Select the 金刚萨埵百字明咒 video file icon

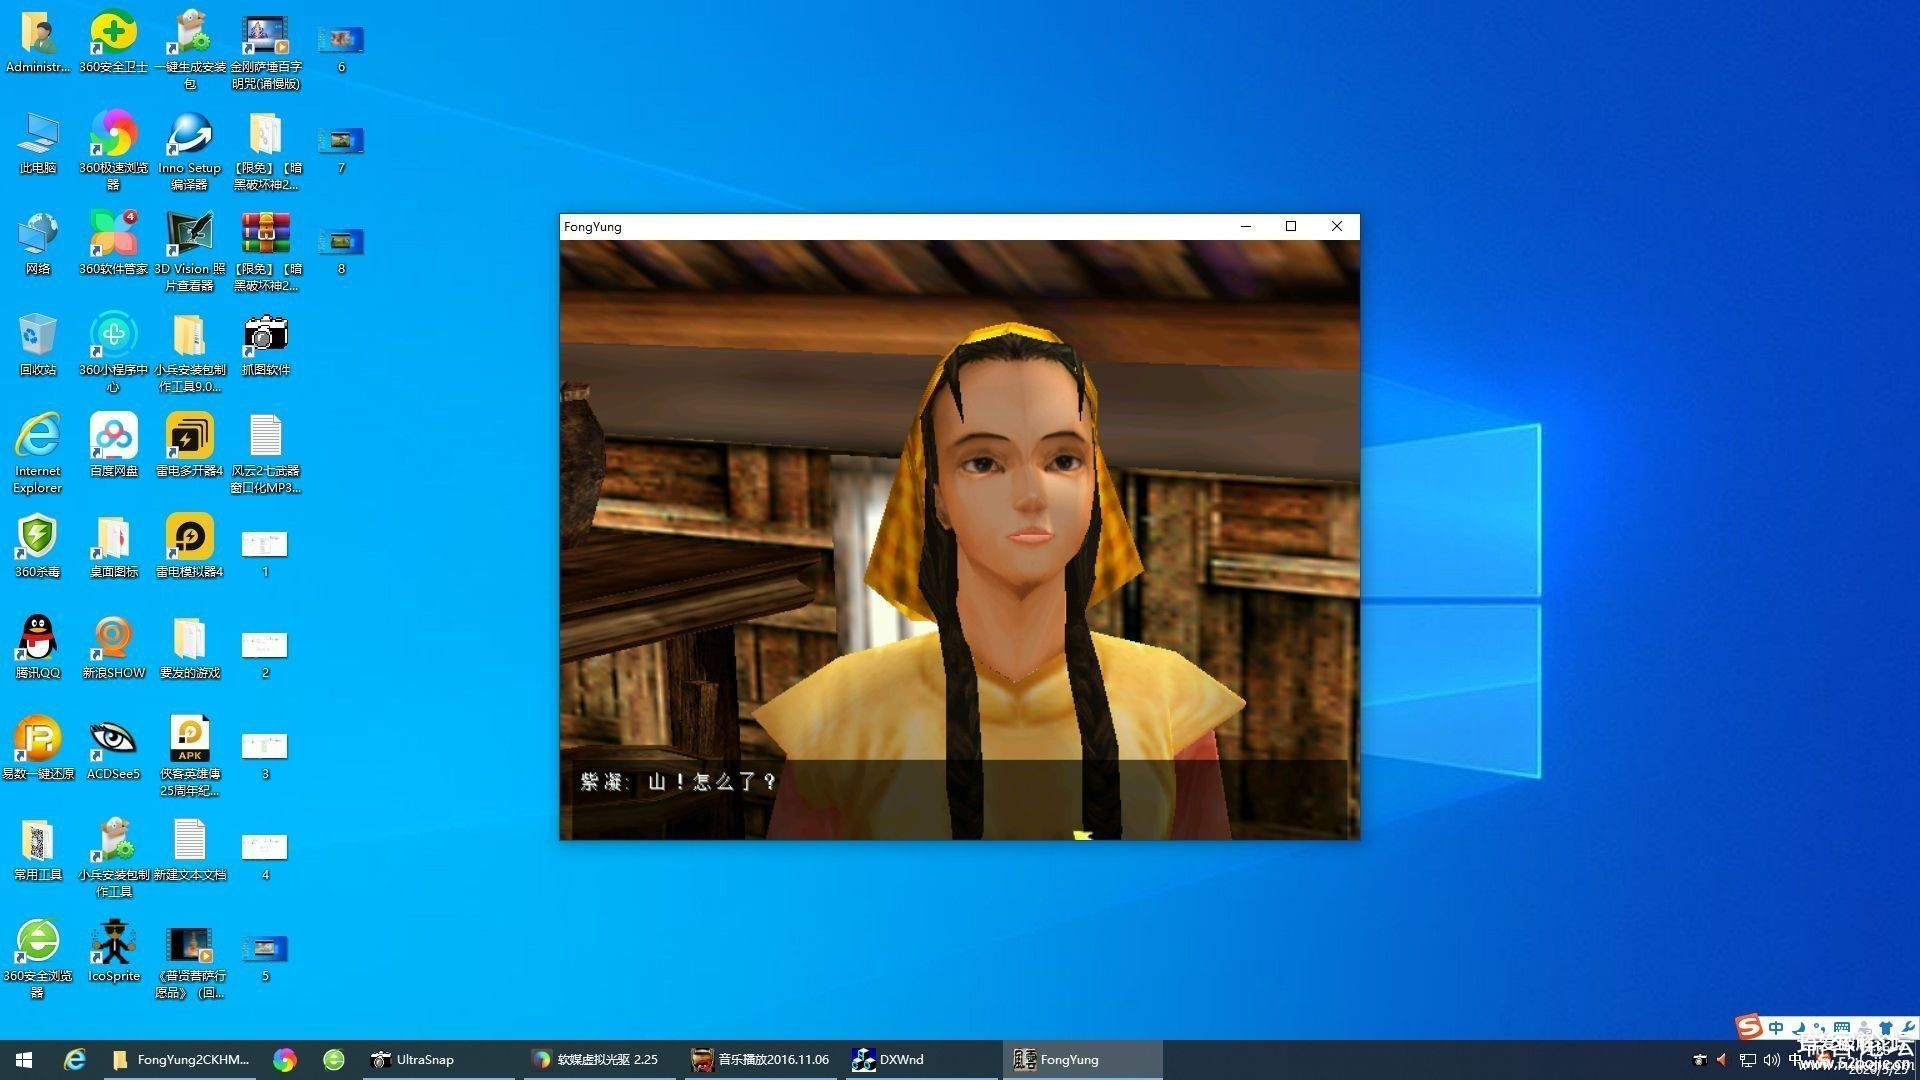tap(265, 50)
